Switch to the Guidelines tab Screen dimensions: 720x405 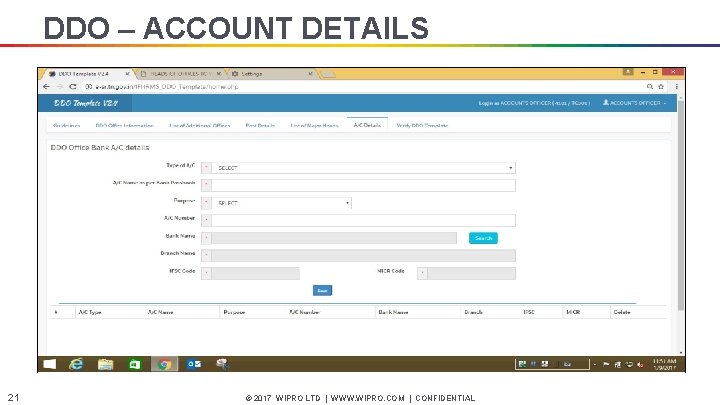pos(67,125)
